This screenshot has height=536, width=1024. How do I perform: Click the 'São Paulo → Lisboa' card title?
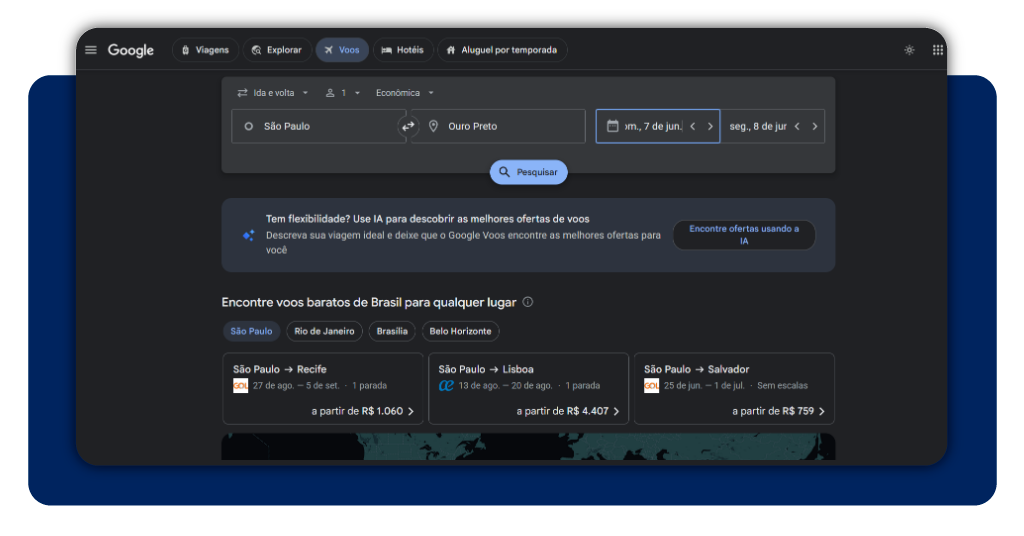[x=486, y=370]
